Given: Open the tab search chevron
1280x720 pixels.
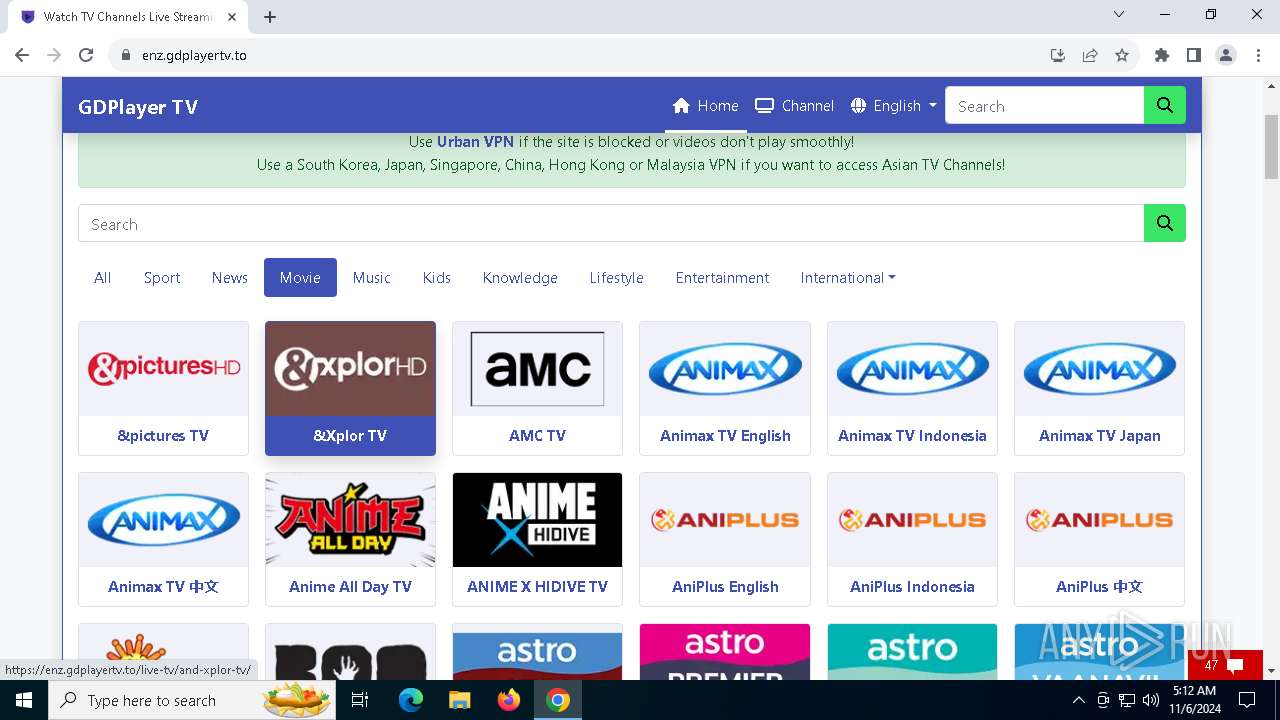Looking at the screenshot, I should (x=1119, y=14).
